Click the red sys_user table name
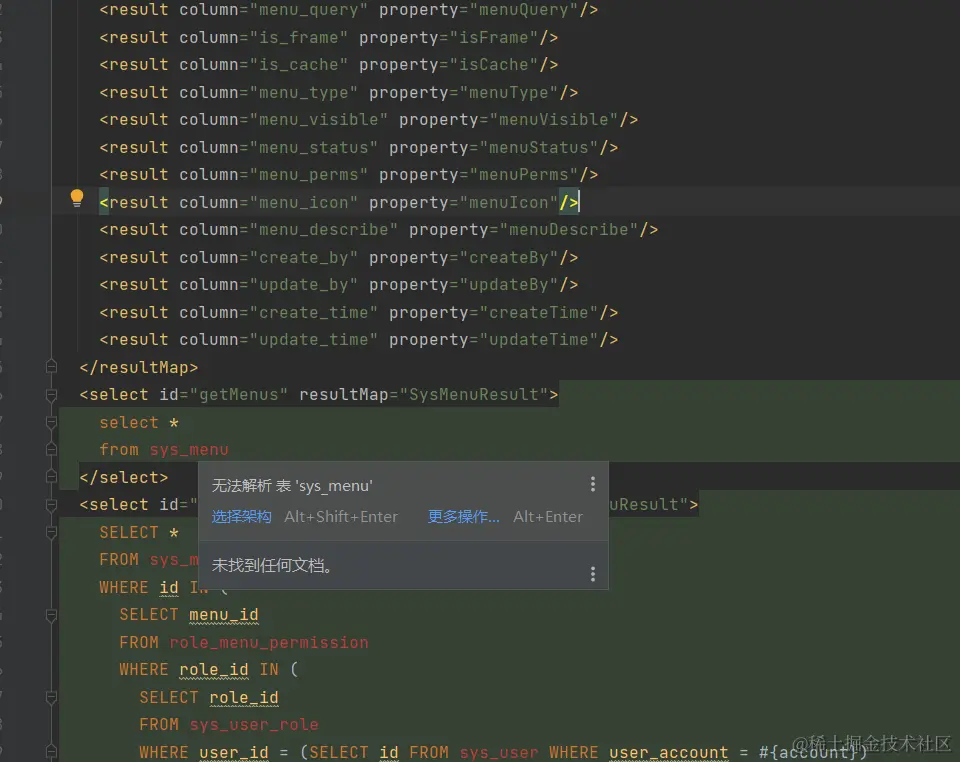Viewport: 960px width, 762px height. 499,752
